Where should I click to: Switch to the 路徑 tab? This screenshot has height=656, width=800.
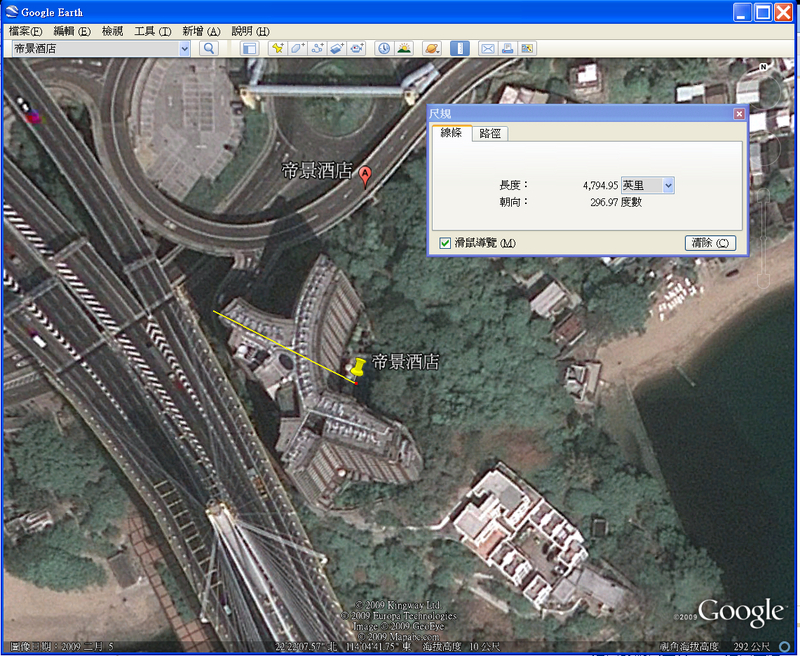(x=490, y=134)
